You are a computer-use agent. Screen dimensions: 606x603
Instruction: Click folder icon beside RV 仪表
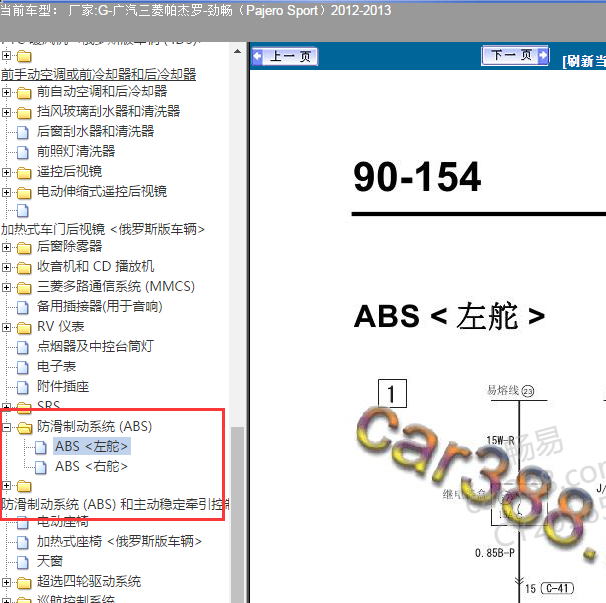pyautogui.click(x=24, y=328)
